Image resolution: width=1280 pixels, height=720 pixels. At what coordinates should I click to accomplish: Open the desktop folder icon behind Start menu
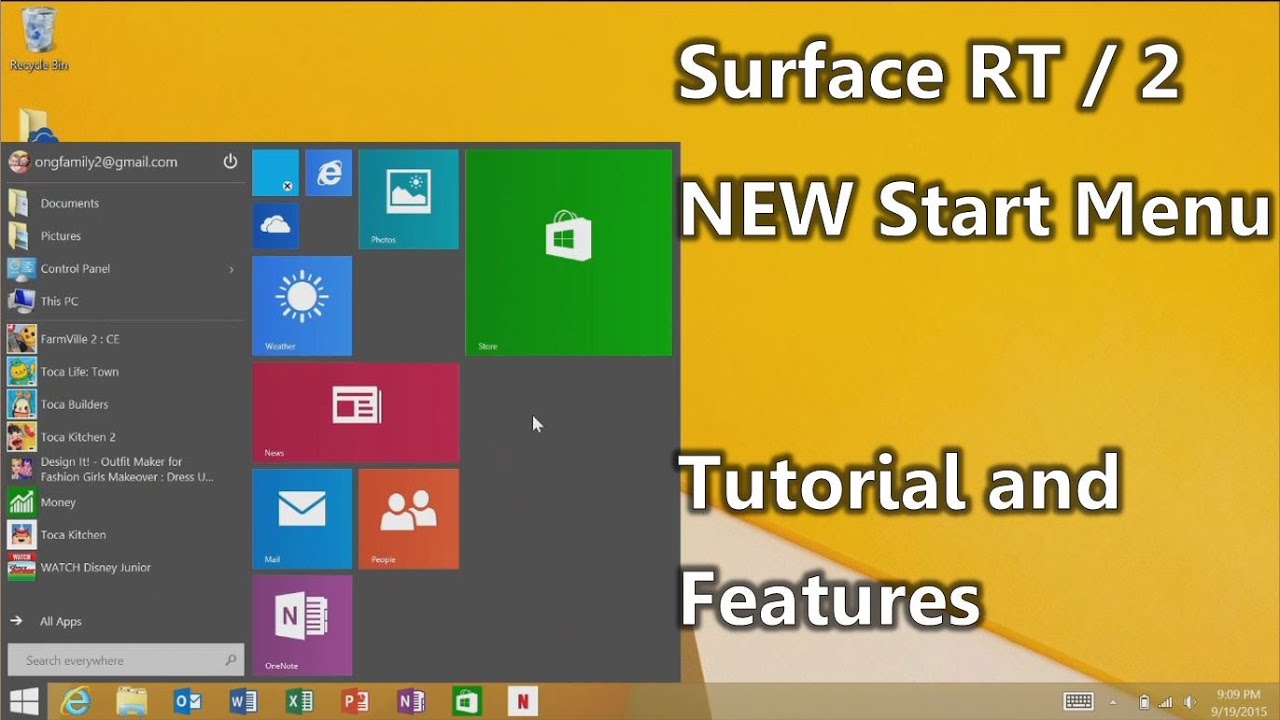(x=38, y=125)
